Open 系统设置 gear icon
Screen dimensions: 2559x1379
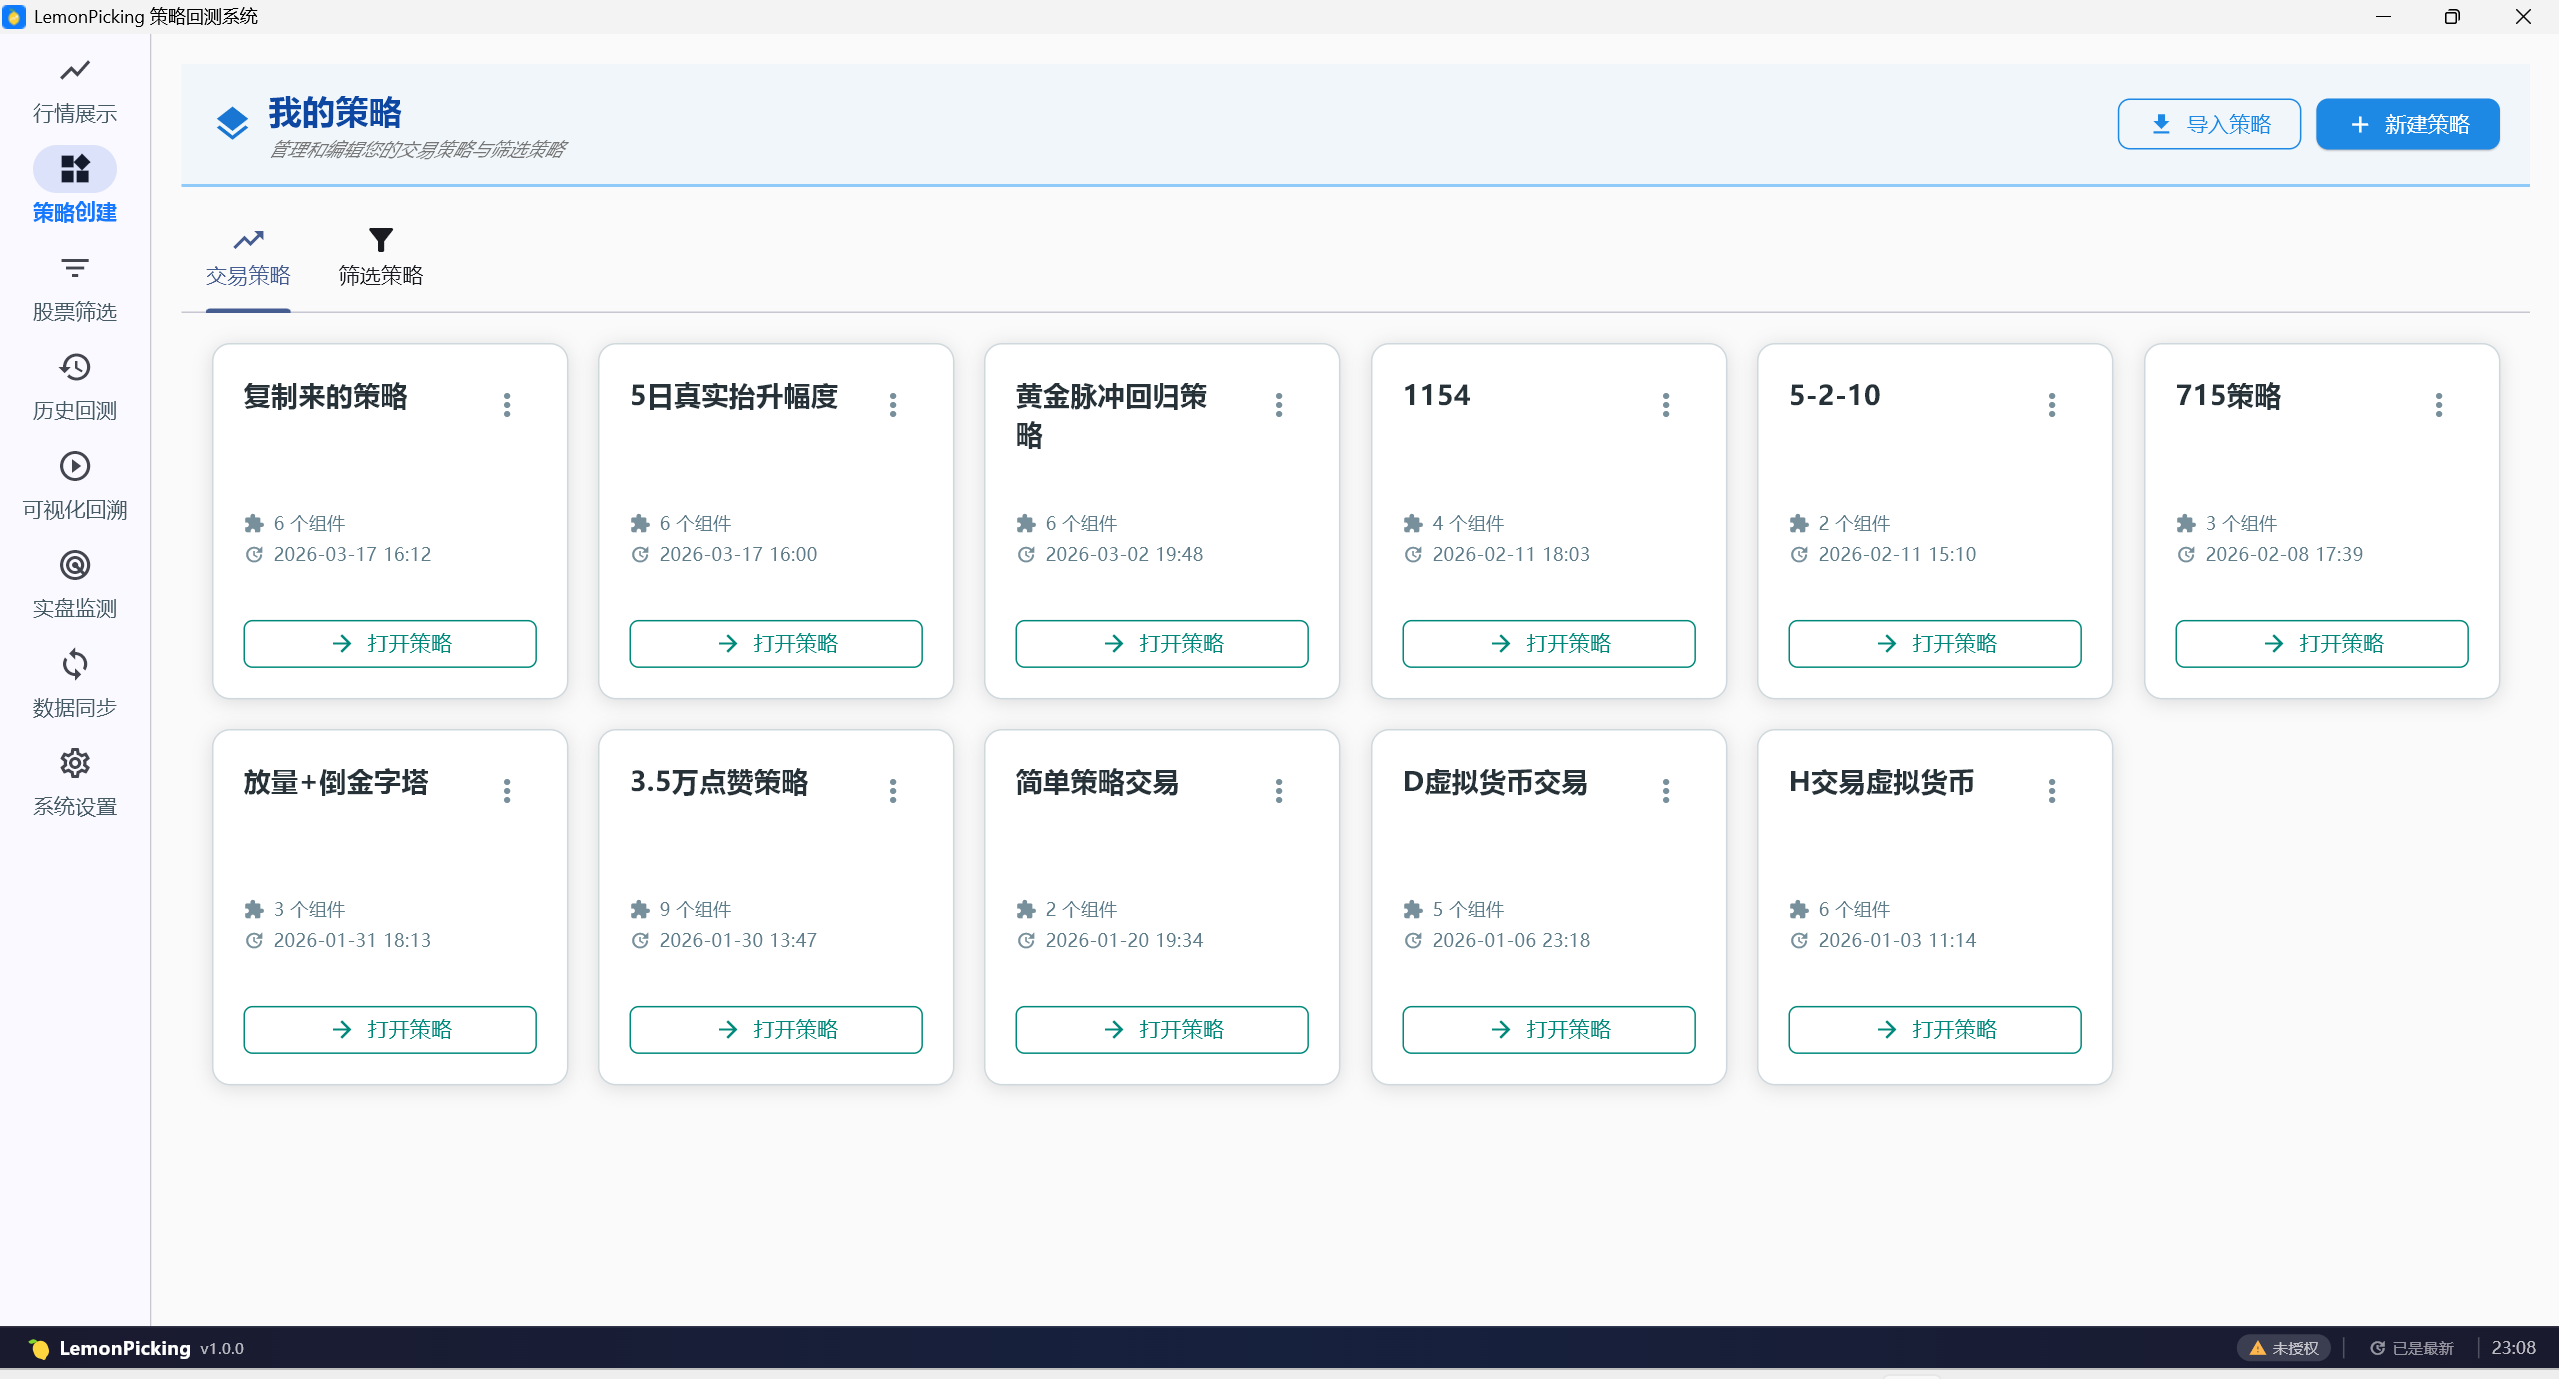[75, 763]
